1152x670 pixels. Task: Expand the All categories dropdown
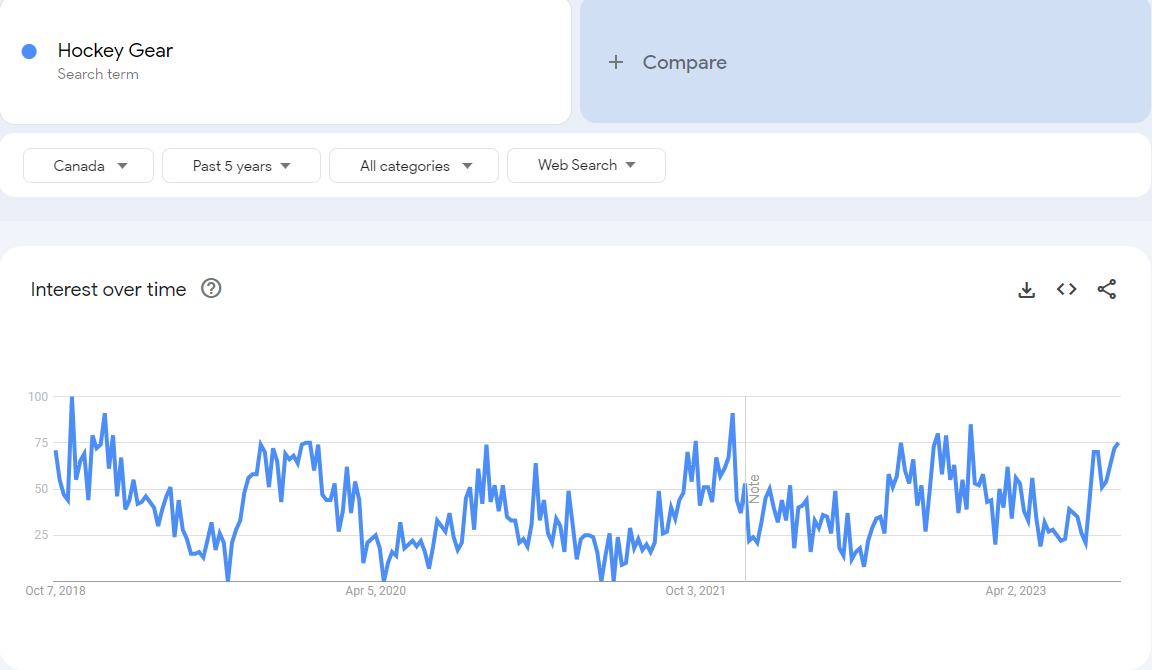pyautogui.click(x=414, y=165)
